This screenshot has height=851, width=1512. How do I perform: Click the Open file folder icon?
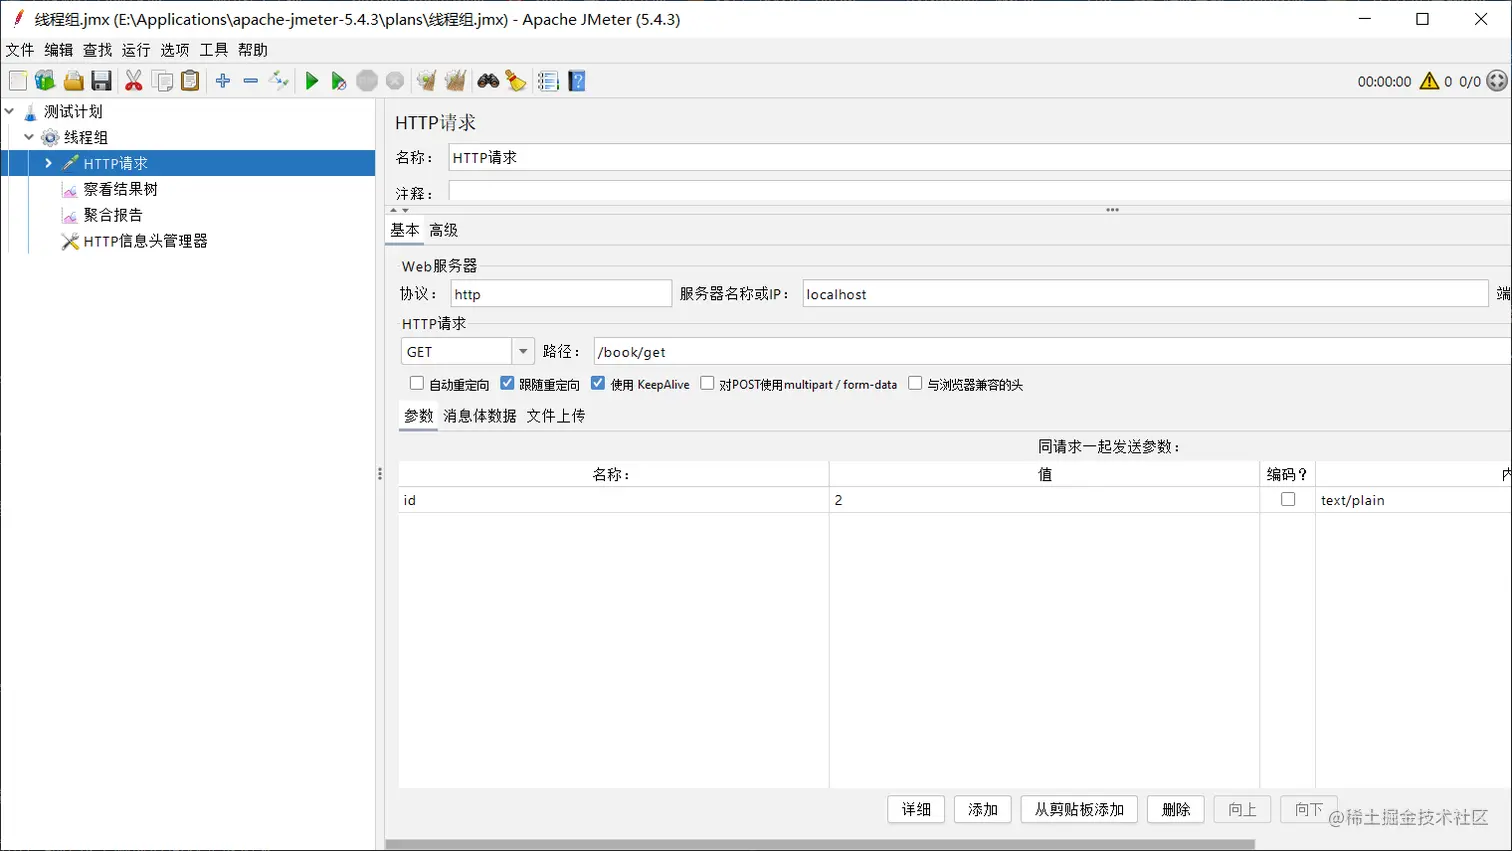(x=73, y=81)
